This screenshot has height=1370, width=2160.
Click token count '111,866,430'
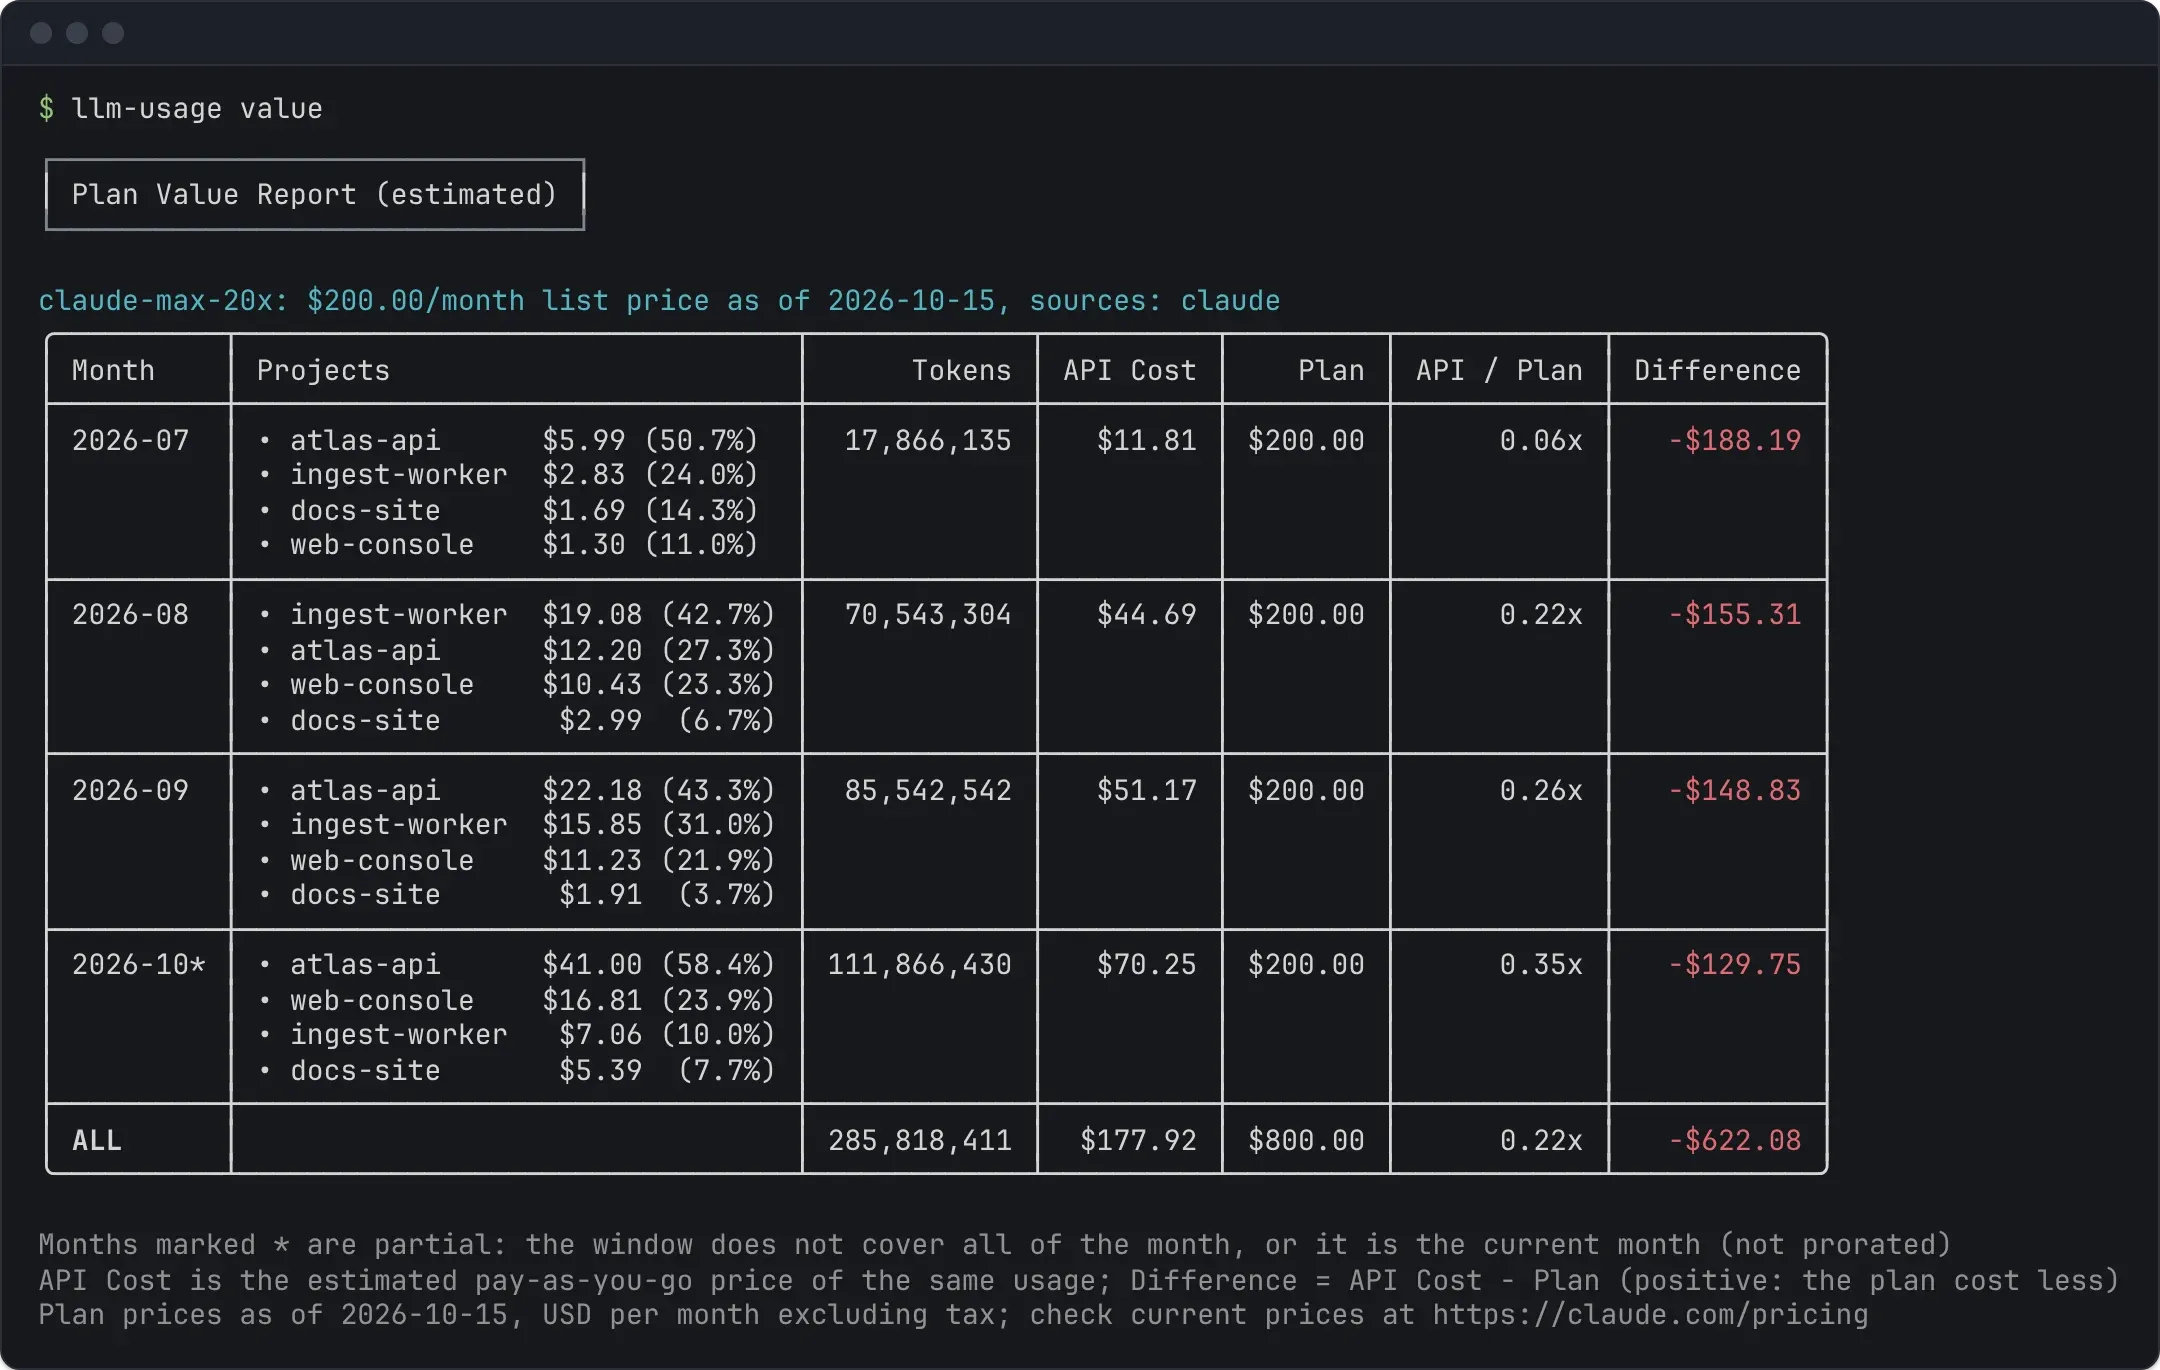coord(919,964)
